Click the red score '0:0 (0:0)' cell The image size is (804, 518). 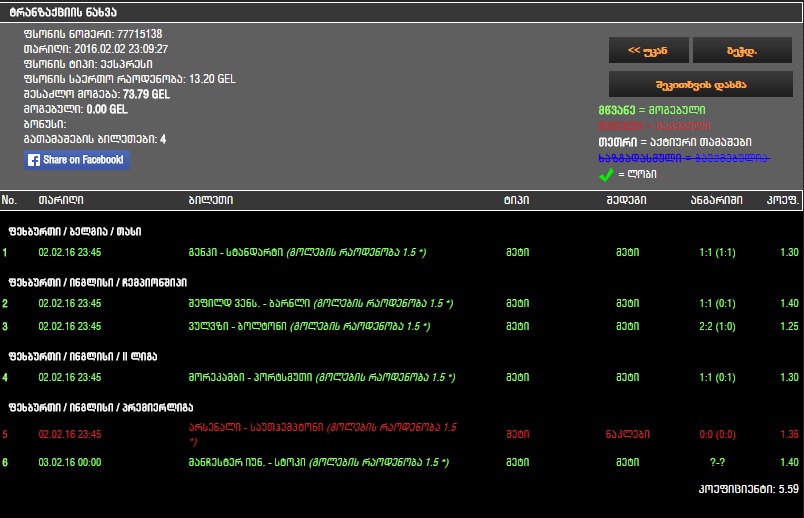[717, 434]
